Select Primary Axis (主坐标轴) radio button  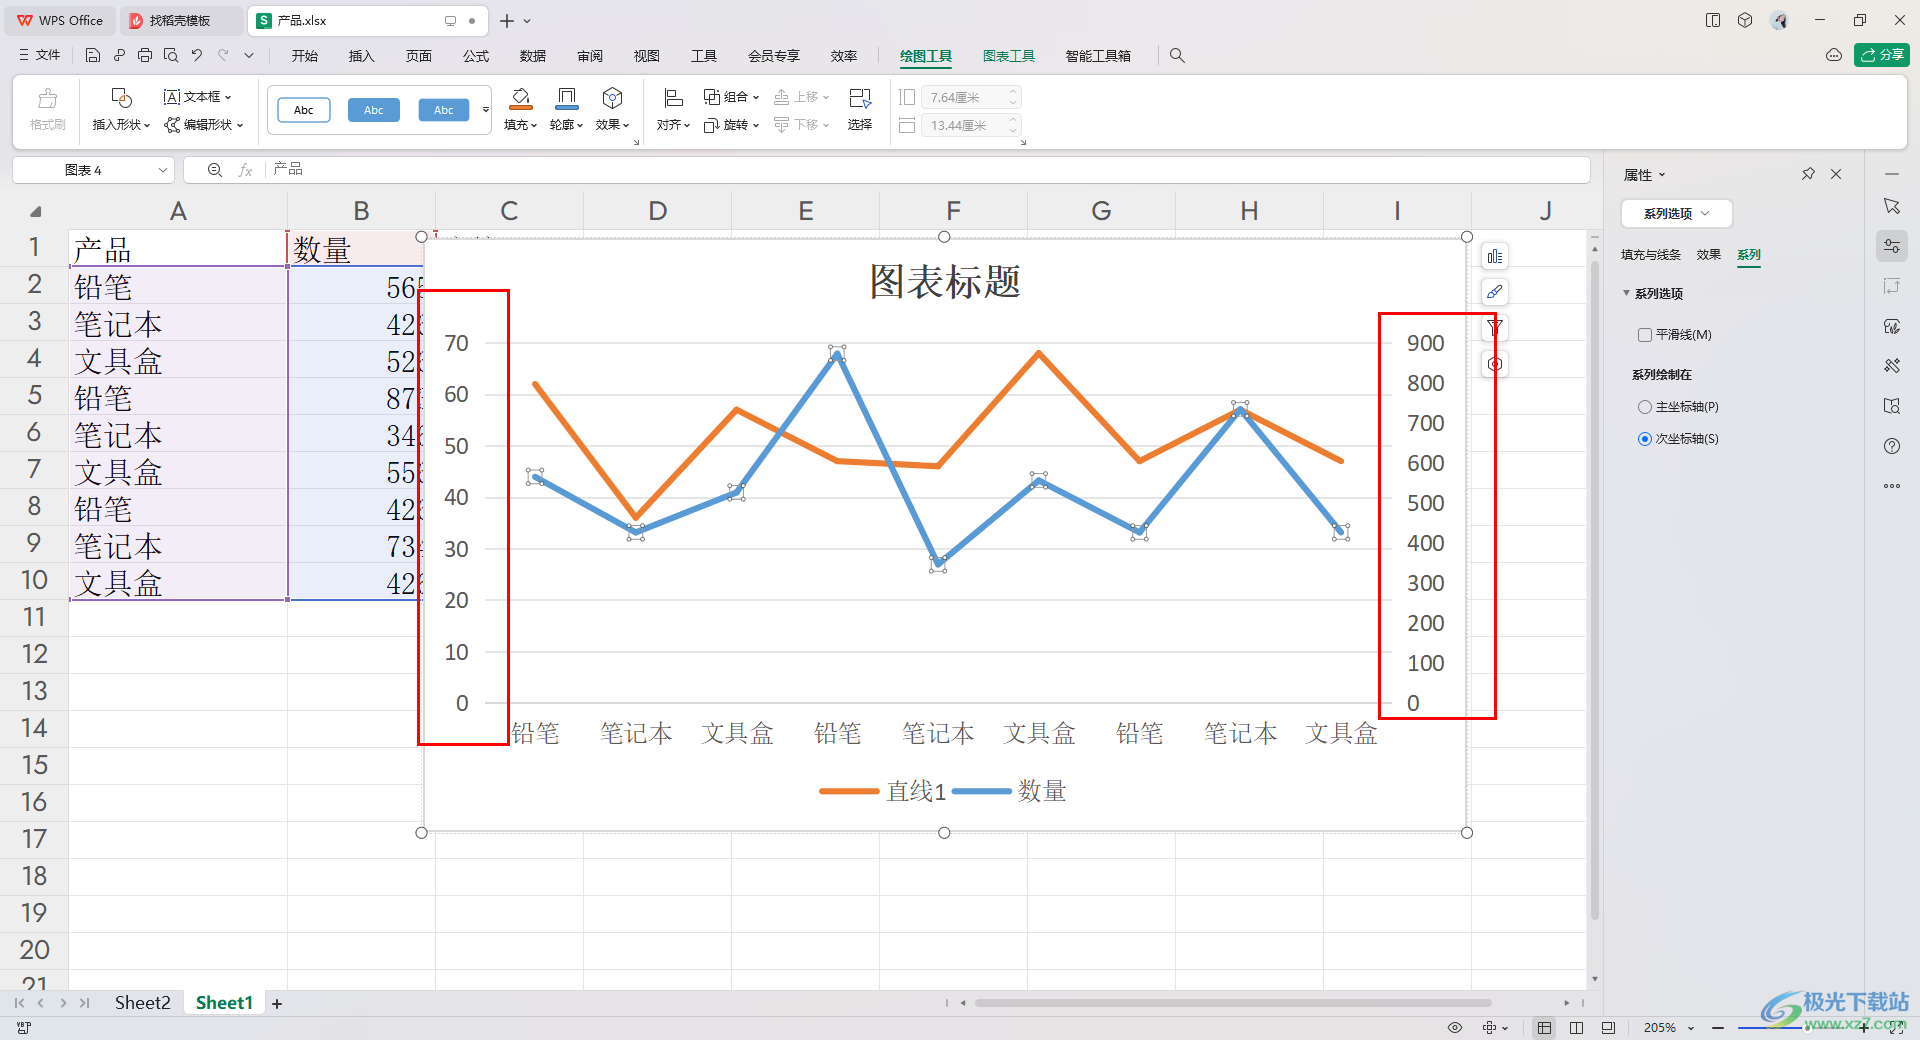coord(1644,407)
